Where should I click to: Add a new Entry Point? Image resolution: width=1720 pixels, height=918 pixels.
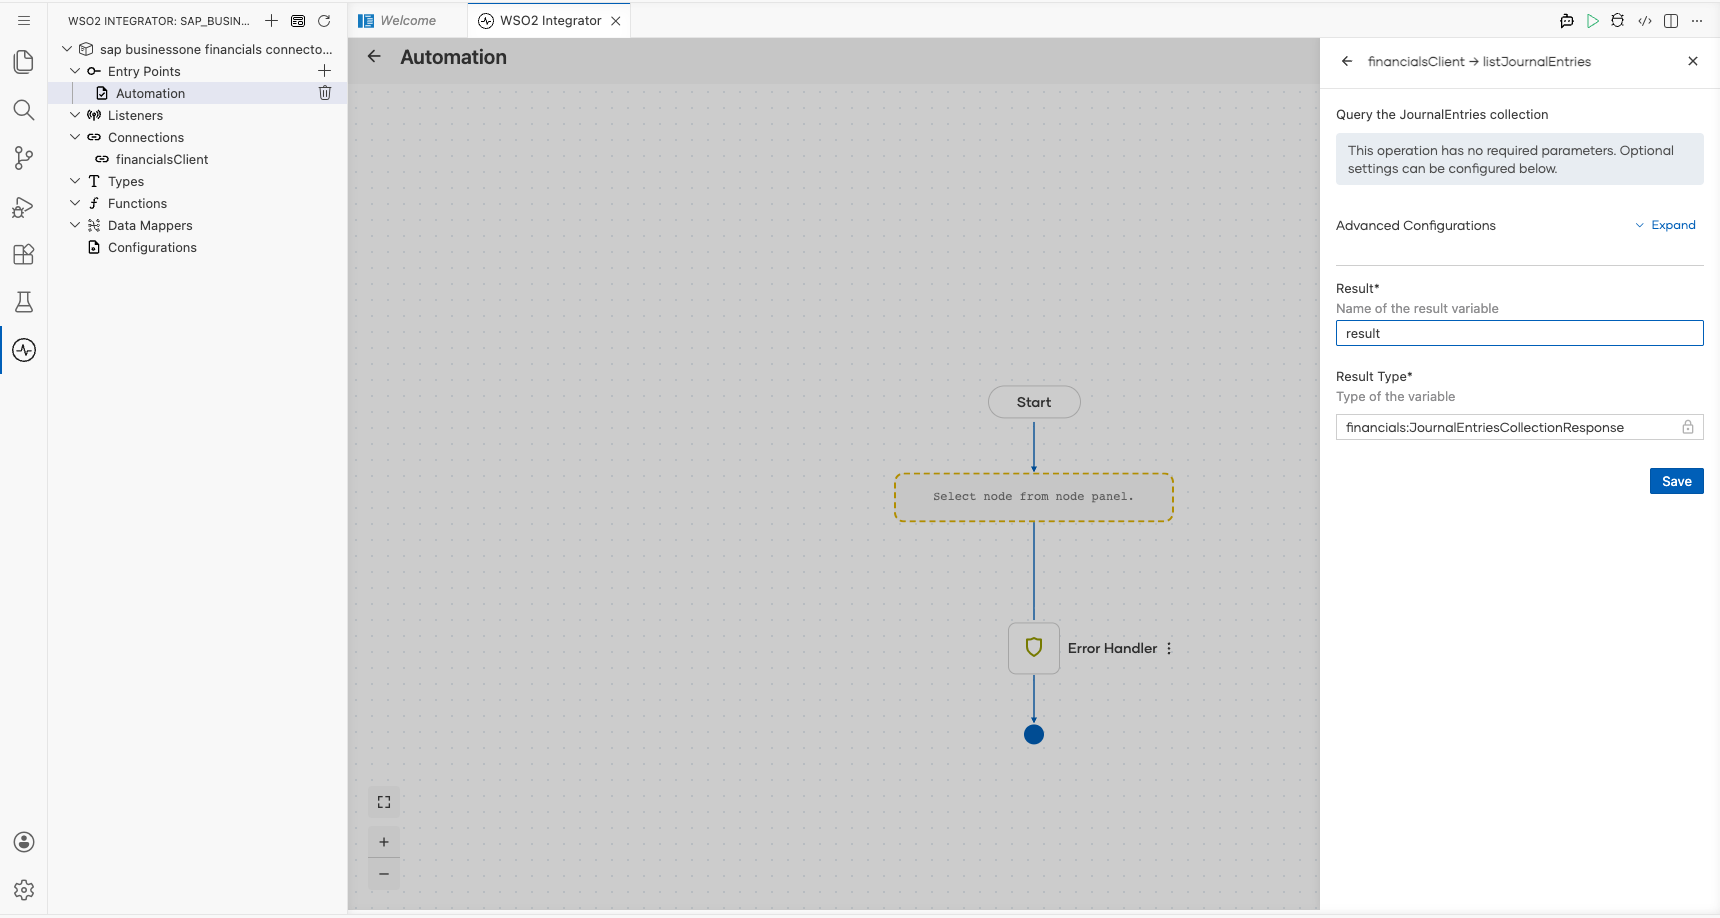click(x=324, y=71)
